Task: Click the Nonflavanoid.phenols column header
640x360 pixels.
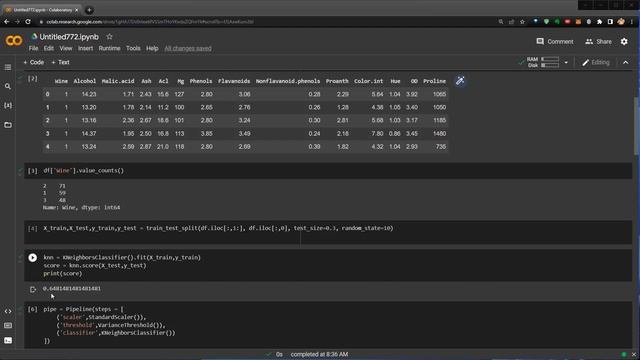Action: (x=288, y=81)
